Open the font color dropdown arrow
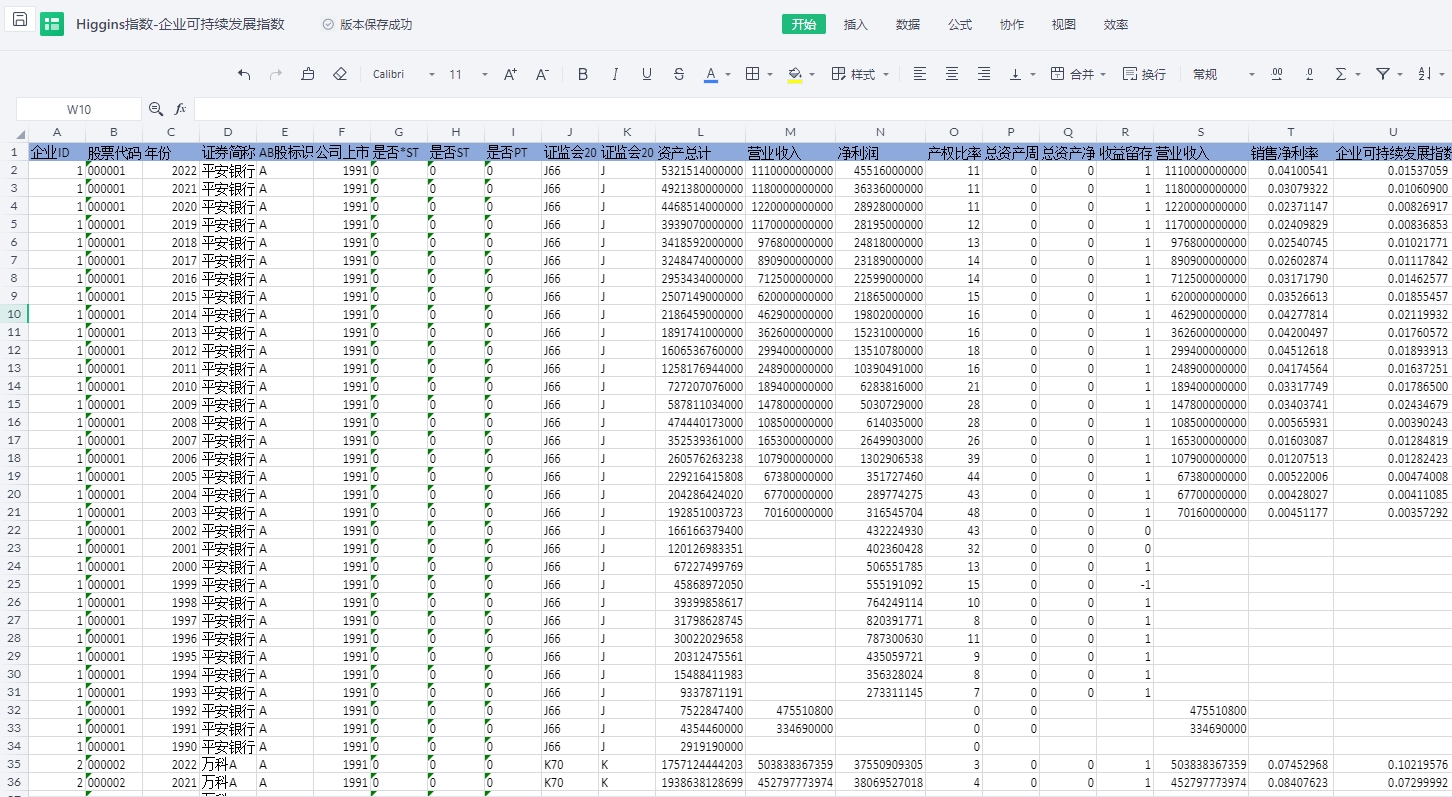This screenshot has width=1452, height=797. 728,75
